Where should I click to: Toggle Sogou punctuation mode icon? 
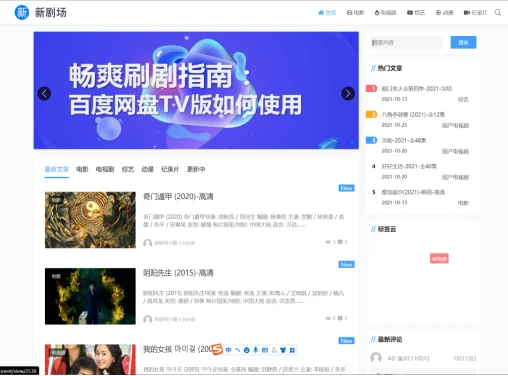click(x=237, y=350)
